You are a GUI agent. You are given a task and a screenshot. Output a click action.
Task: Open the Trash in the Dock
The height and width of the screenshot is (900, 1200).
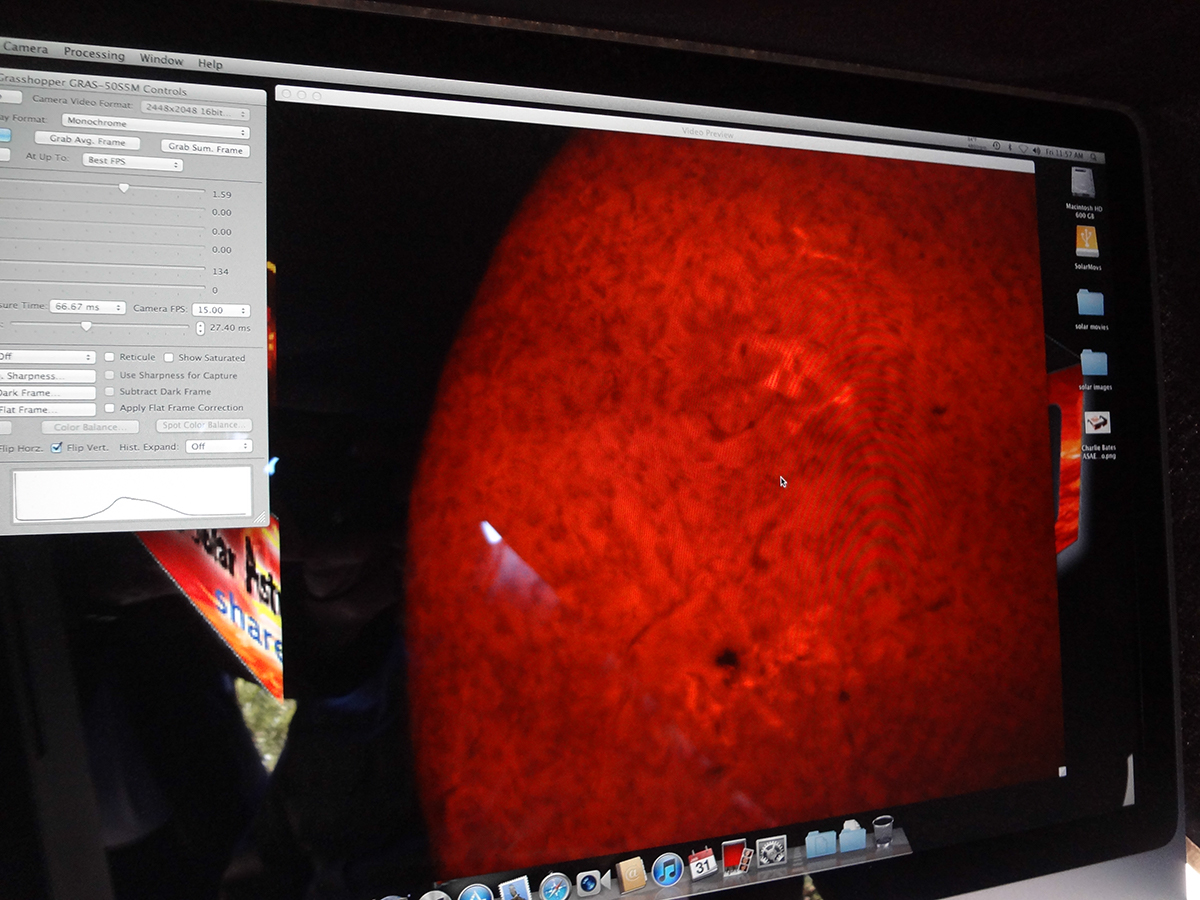pyautogui.click(x=882, y=831)
